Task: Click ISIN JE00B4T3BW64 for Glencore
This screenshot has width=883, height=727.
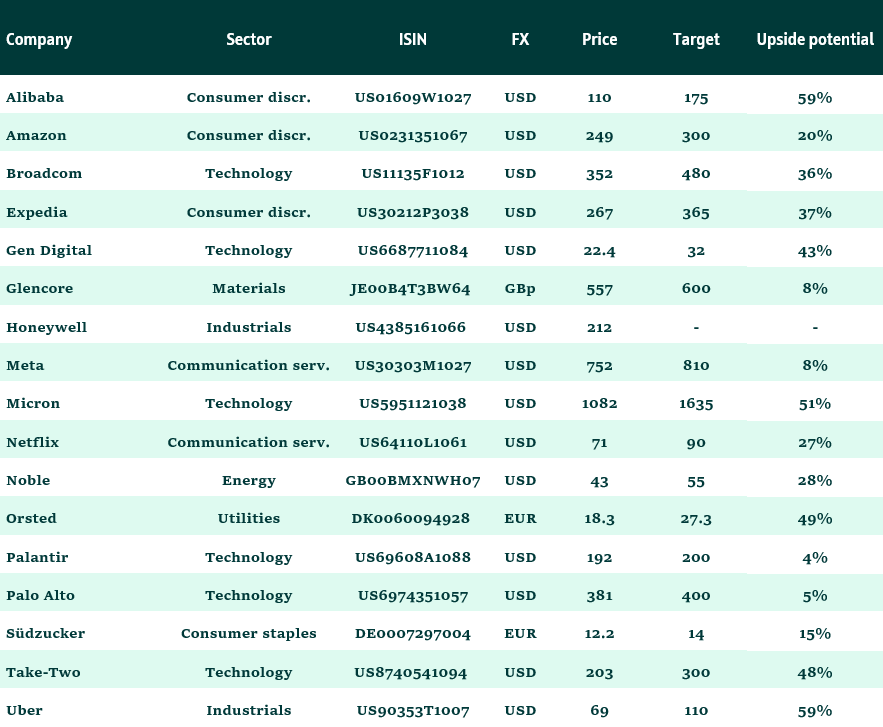Action: point(410,289)
